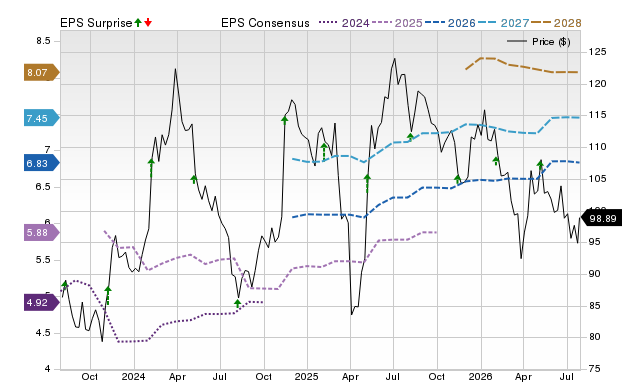Click the 5.5 label on the EPS axis
The width and height of the screenshot is (640, 382).
(43, 260)
